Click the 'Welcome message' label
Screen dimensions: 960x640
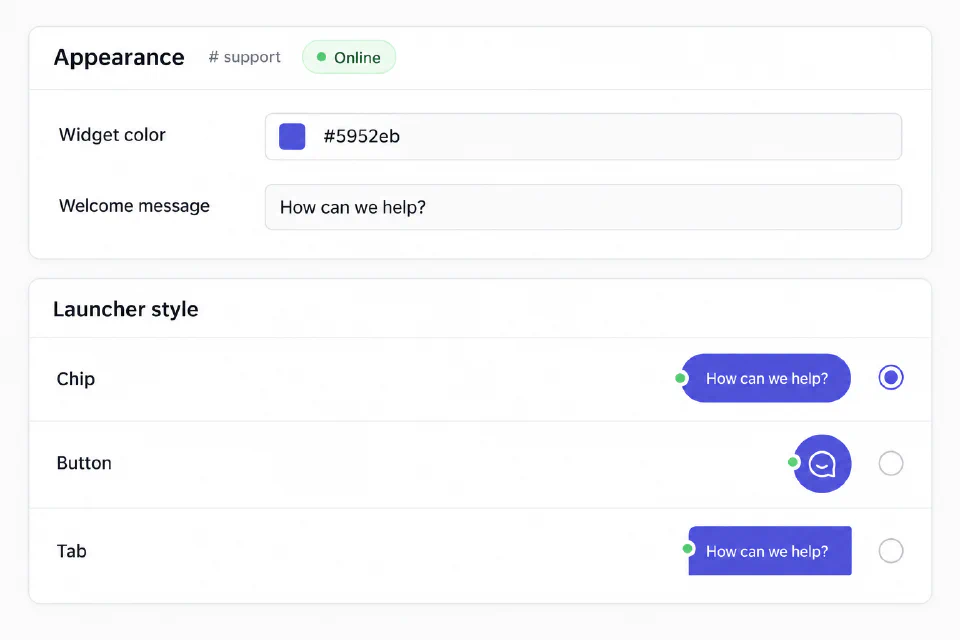point(134,206)
